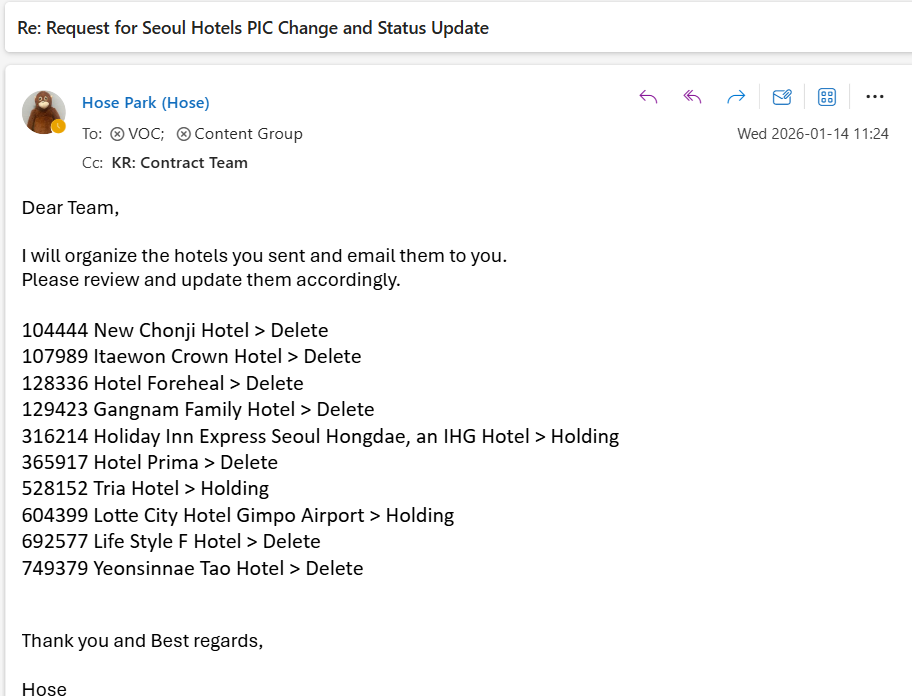Click the presence icon beside Content Group
The height and width of the screenshot is (696, 912).
click(x=184, y=134)
